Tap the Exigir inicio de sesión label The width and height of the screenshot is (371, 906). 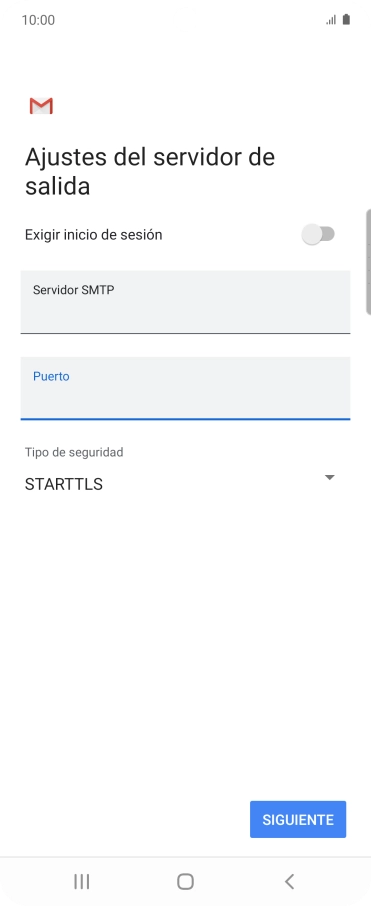coord(94,235)
